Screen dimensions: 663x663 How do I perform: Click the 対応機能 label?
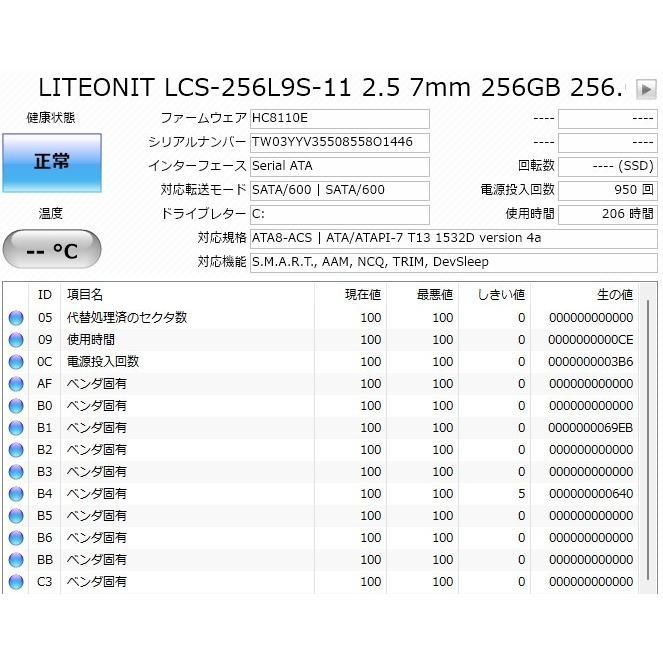[222, 262]
